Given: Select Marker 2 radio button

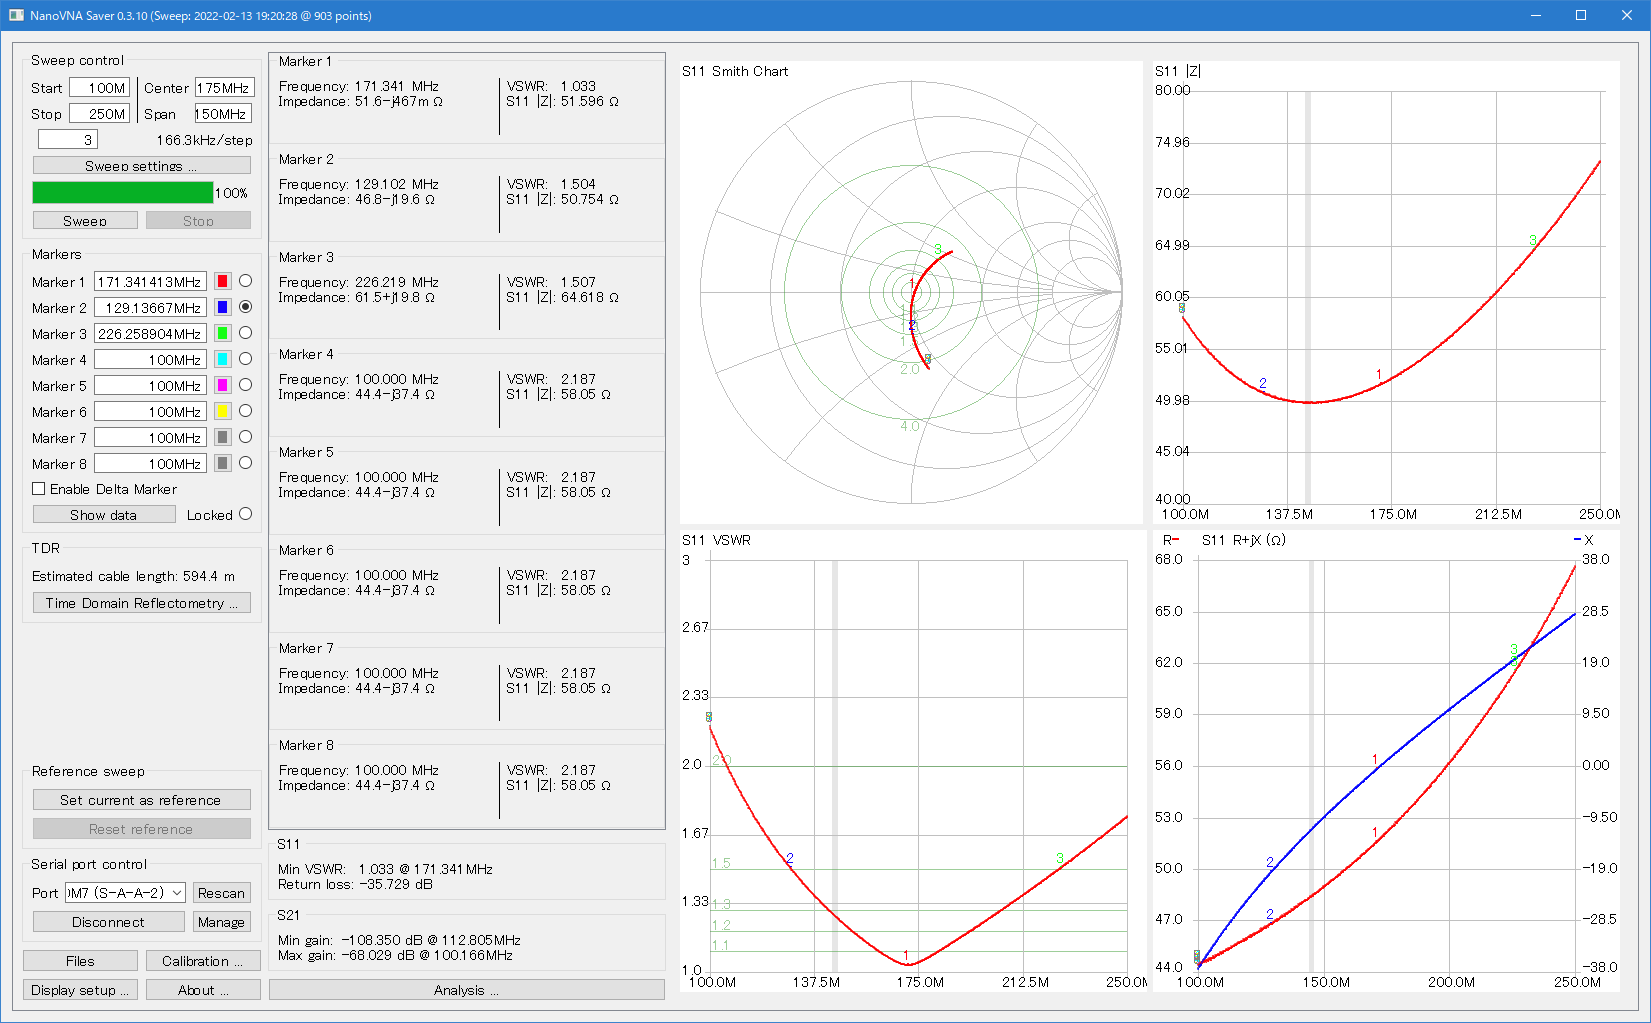Looking at the screenshot, I should tap(245, 307).
